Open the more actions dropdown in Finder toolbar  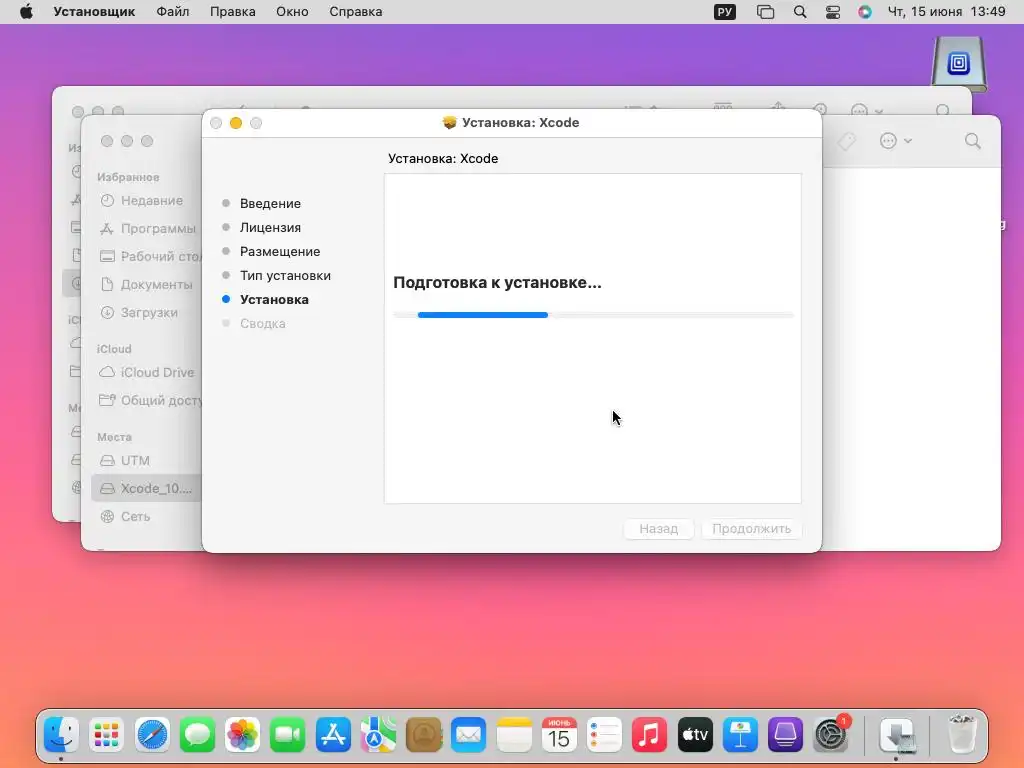pyautogui.click(x=895, y=140)
